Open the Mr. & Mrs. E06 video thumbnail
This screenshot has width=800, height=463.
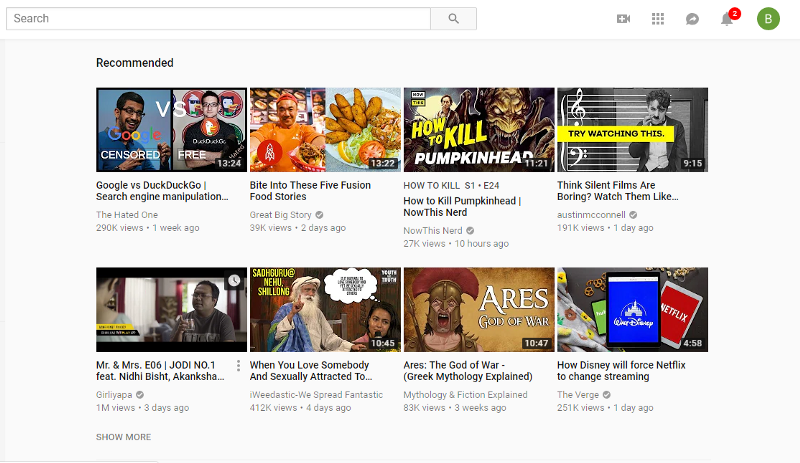tap(171, 309)
